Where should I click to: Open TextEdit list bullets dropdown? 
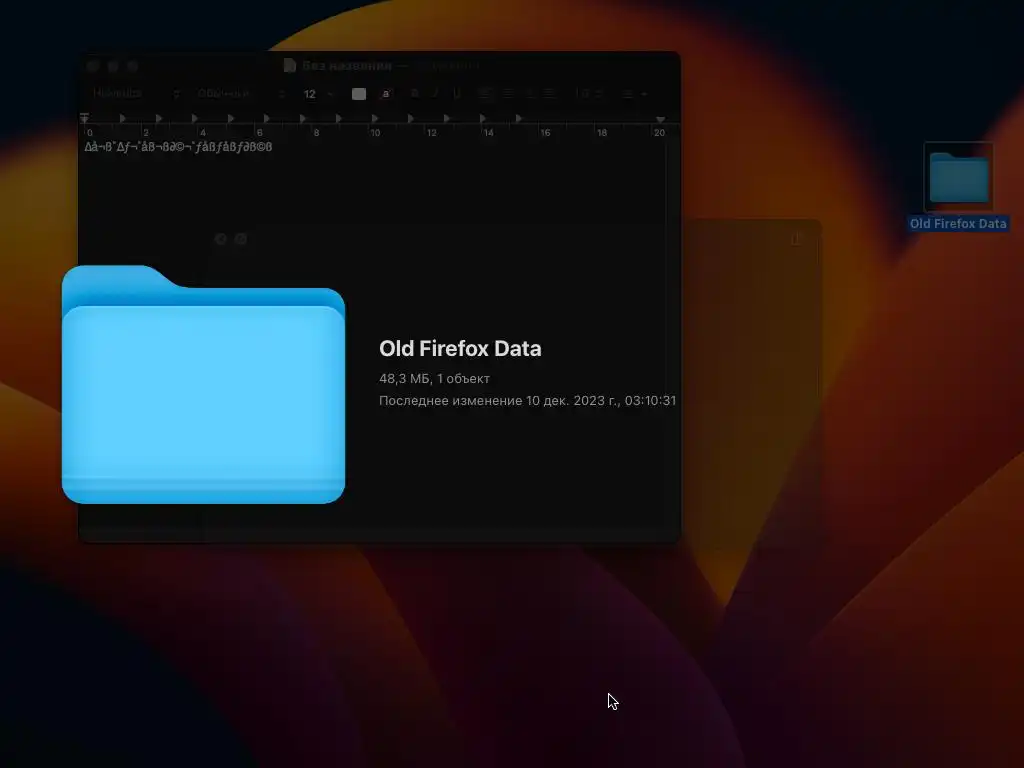(634, 94)
